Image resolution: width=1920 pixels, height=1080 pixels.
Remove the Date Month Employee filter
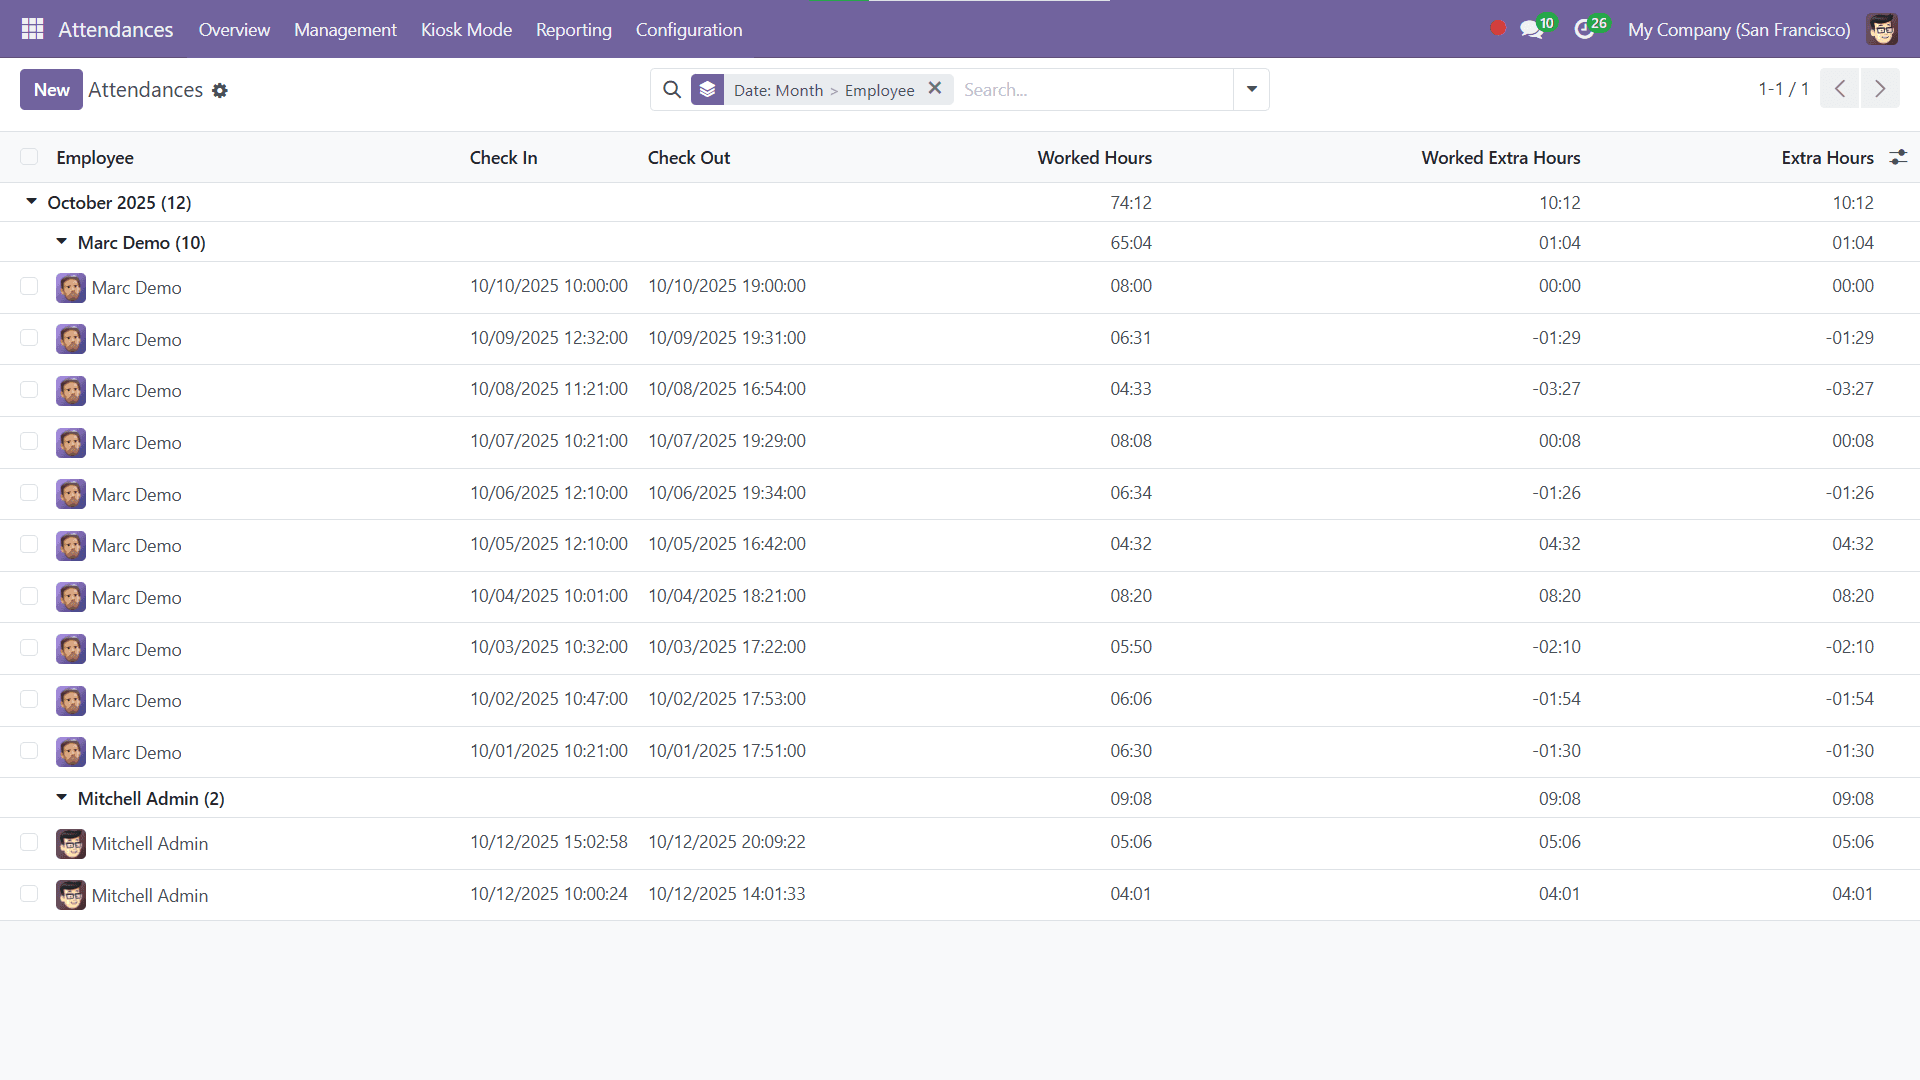[935, 88]
